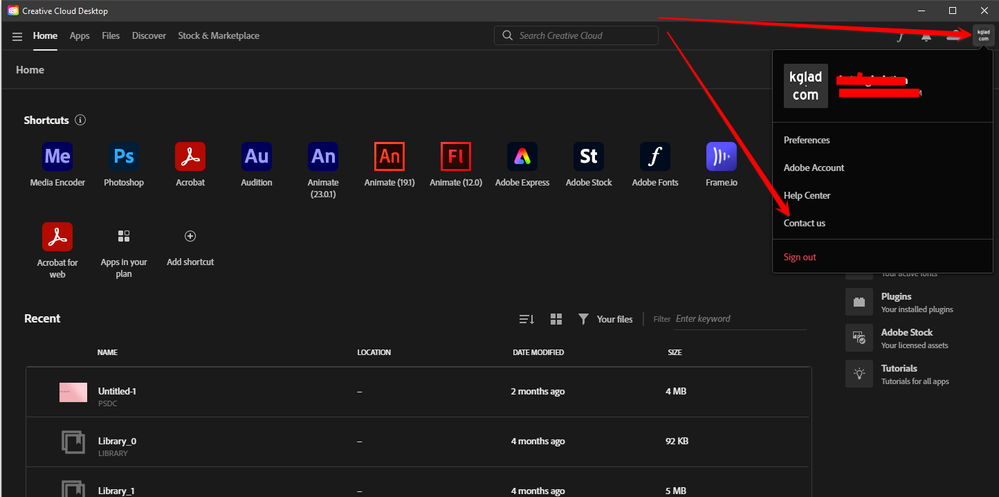999x497 pixels.
Task: Open the Untitled-1 pink thumbnail
Action: pos(73,393)
